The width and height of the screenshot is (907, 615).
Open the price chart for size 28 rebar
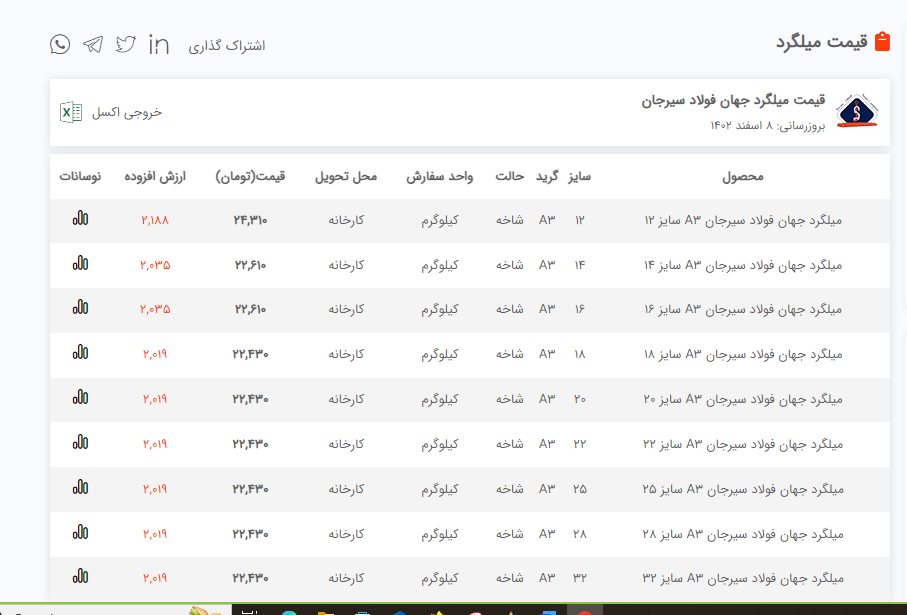click(80, 532)
